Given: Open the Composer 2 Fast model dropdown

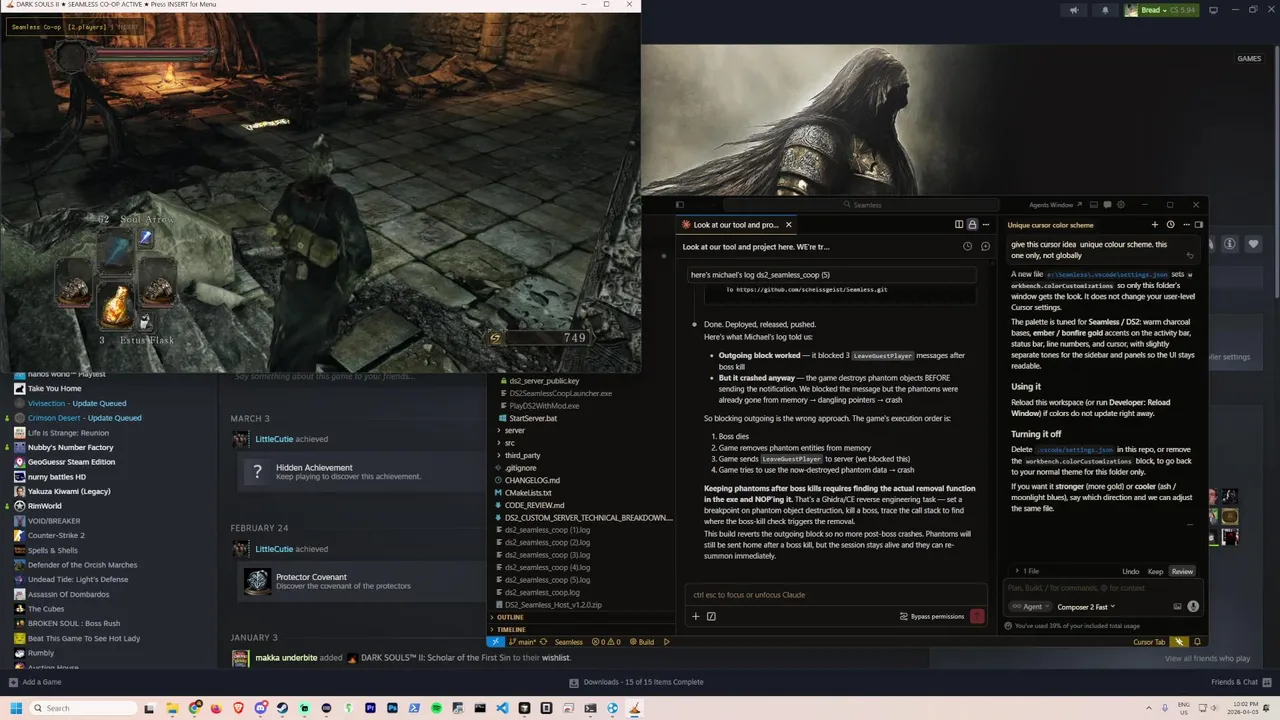Looking at the screenshot, I should tap(1086, 606).
